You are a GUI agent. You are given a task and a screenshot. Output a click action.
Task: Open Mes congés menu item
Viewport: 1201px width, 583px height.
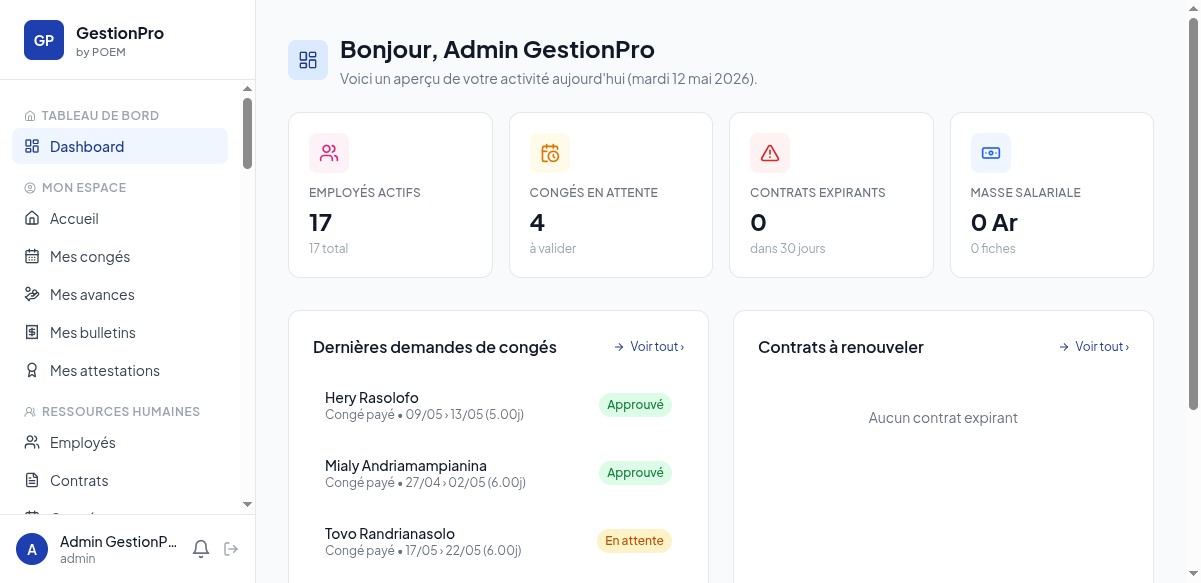(120, 256)
